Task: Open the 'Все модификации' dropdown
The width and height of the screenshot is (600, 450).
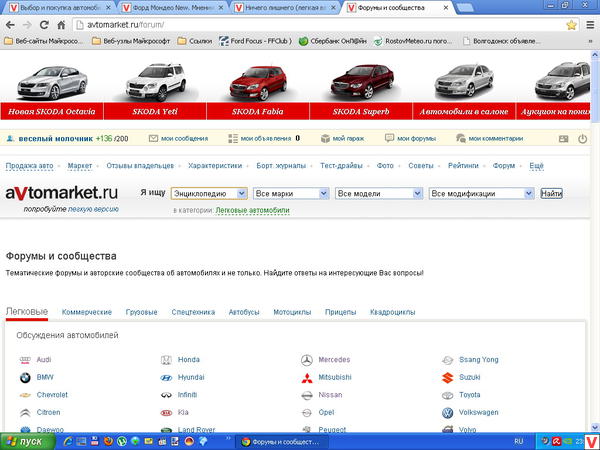Action: (481, 194)
